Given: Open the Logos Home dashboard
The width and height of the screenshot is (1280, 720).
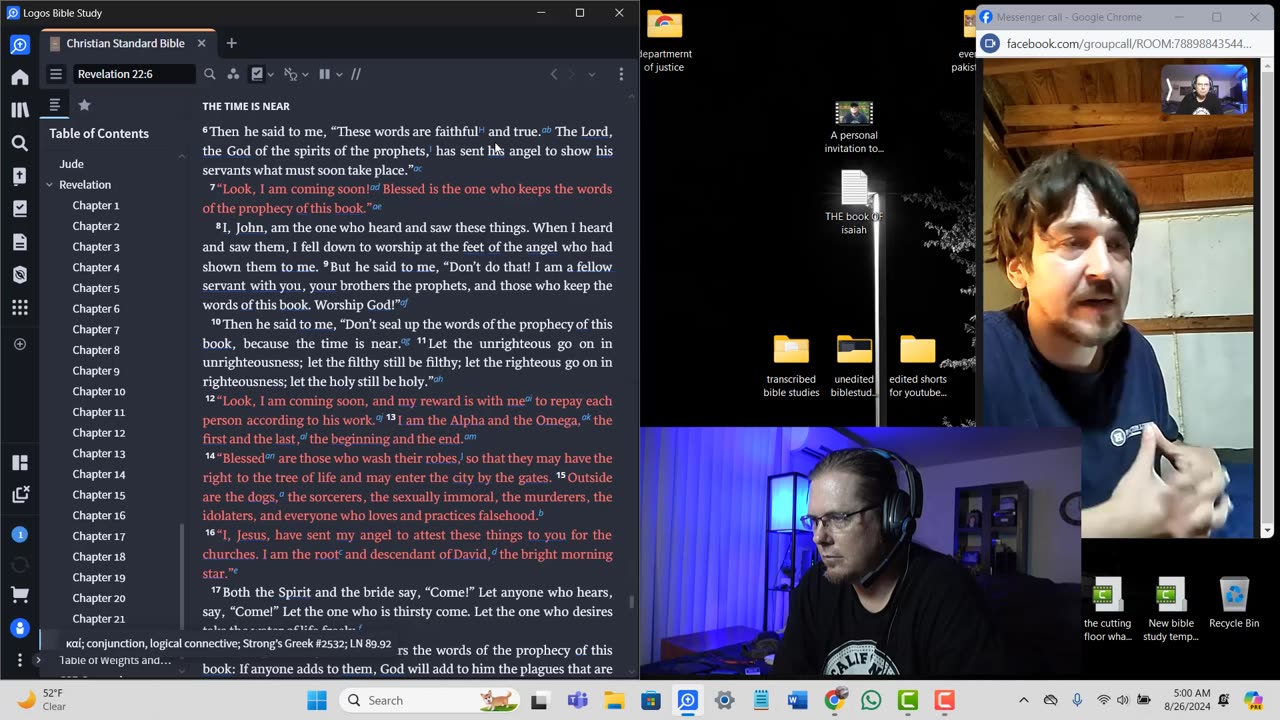Looking at the screenshot, I should tap(20, 77).
